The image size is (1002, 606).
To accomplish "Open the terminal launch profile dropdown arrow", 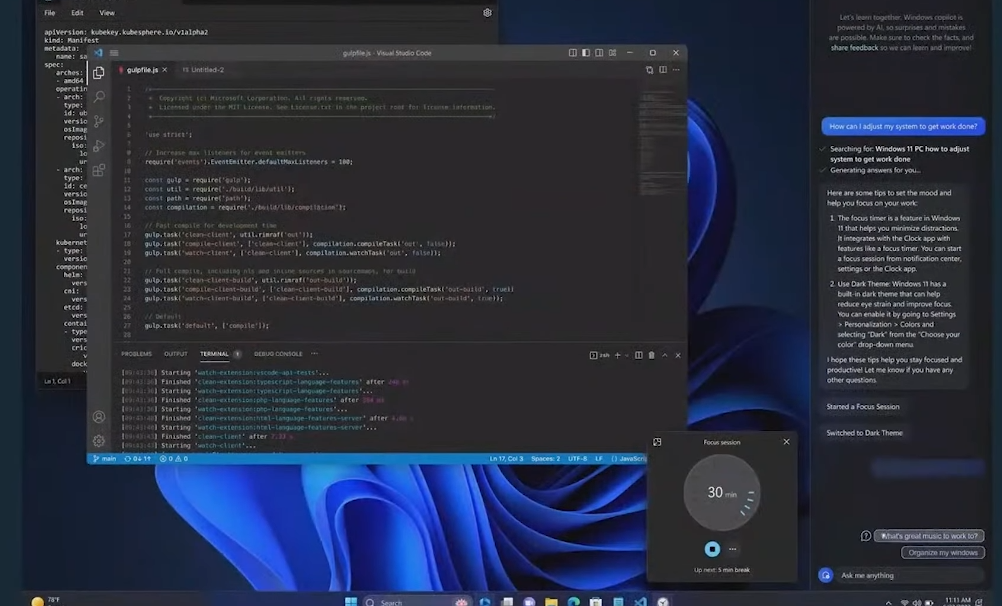I will (x=626, y=355).
